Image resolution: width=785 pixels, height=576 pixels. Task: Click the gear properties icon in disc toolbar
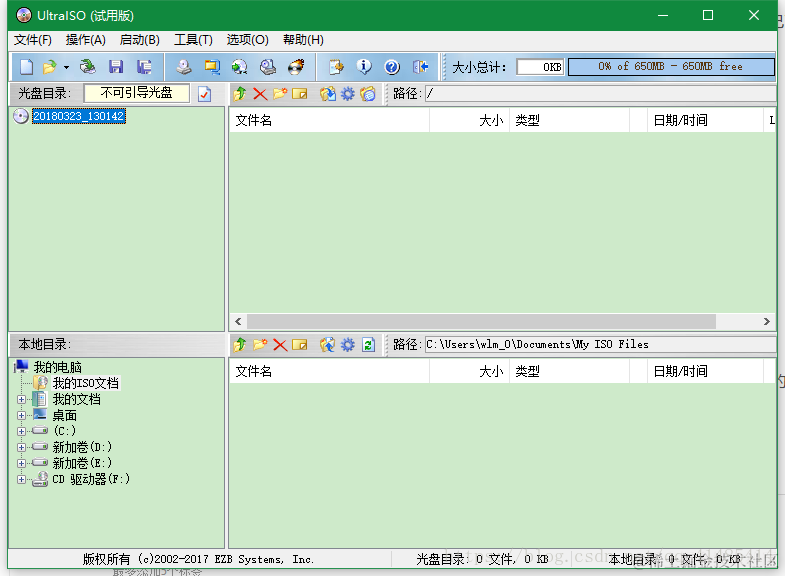point(347,94)
